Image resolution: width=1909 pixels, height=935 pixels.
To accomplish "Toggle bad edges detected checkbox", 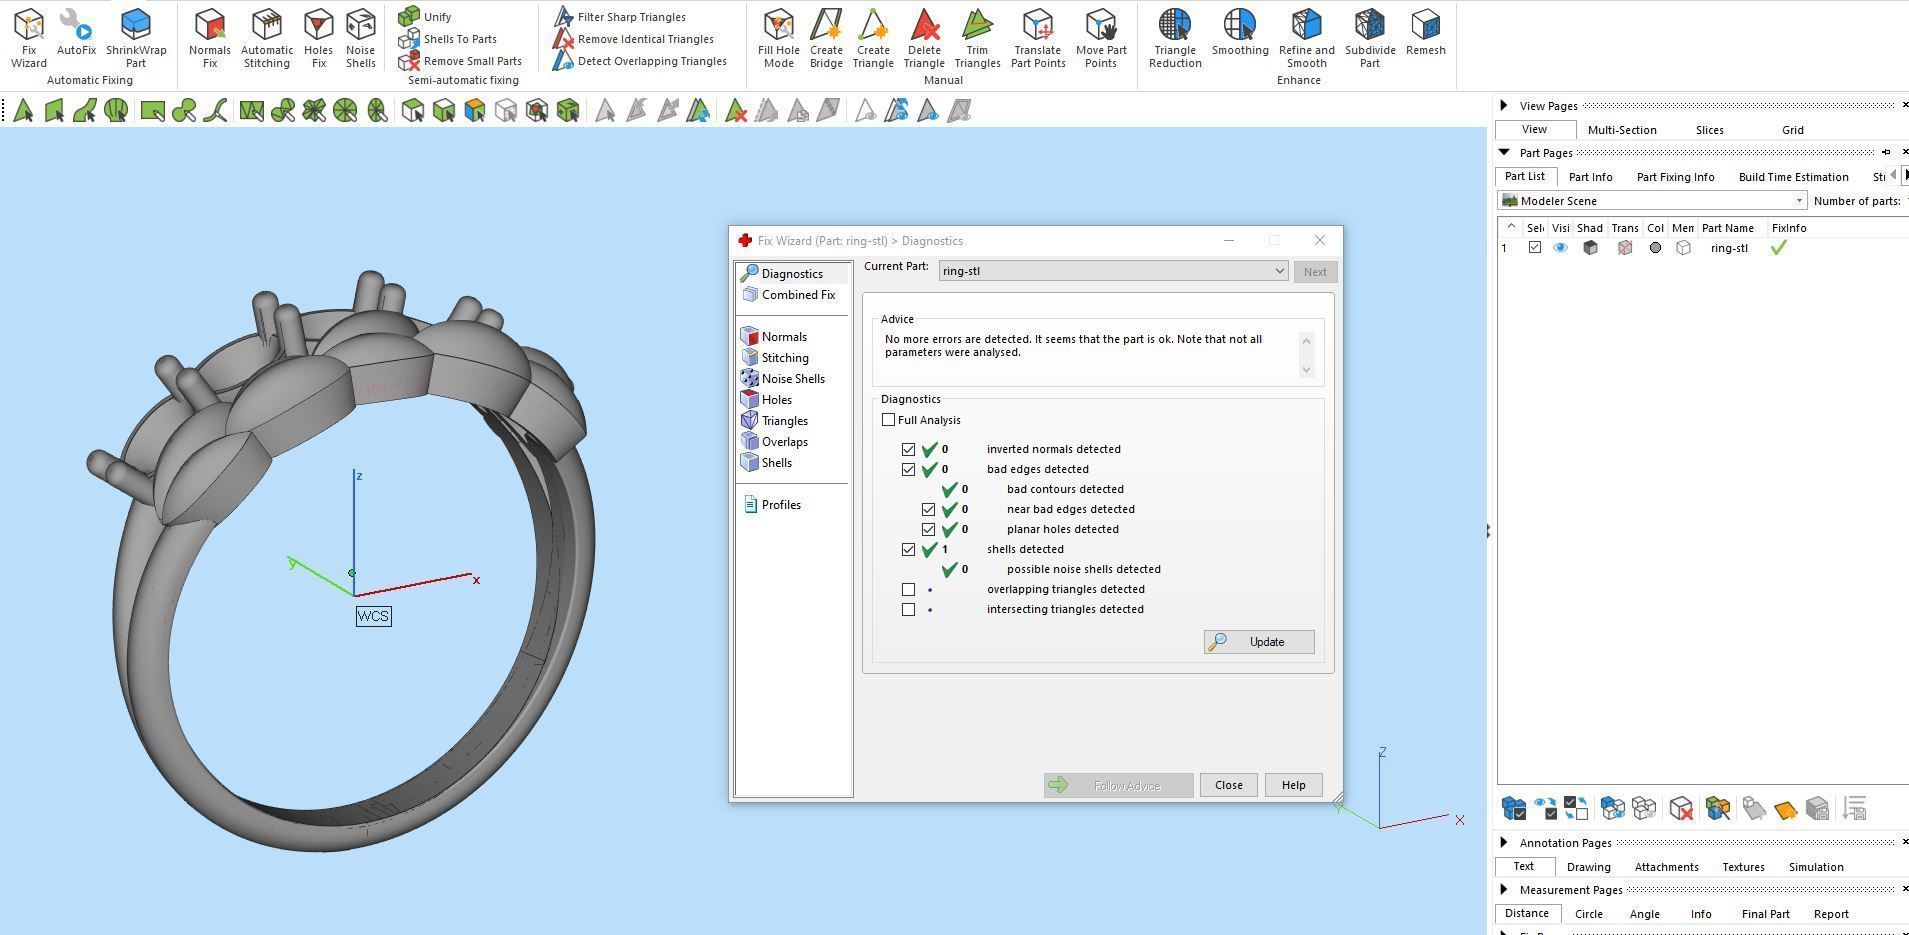I will 908,469.
